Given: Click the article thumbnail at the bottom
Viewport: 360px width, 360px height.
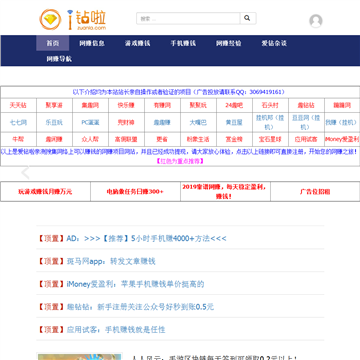Looking at the screenshot, I should tap(80, 357).
